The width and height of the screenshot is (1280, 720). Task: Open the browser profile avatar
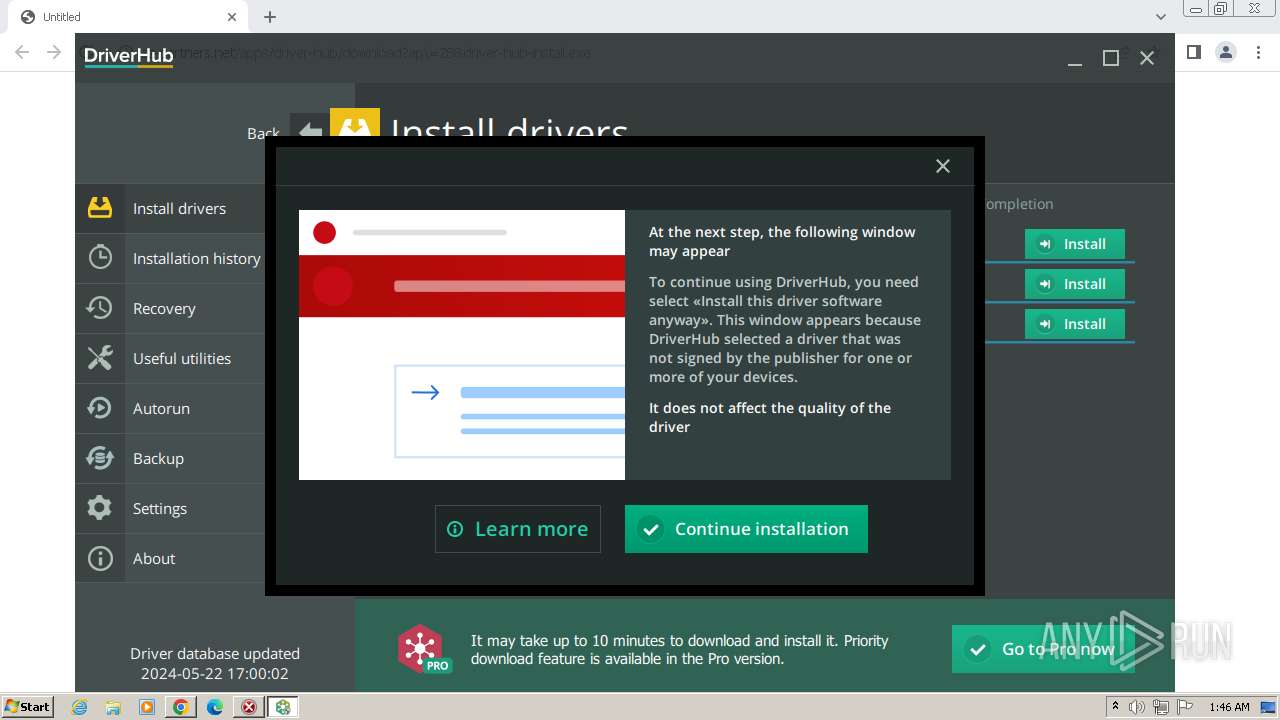pyautogui.click(x=1226, y=52)
